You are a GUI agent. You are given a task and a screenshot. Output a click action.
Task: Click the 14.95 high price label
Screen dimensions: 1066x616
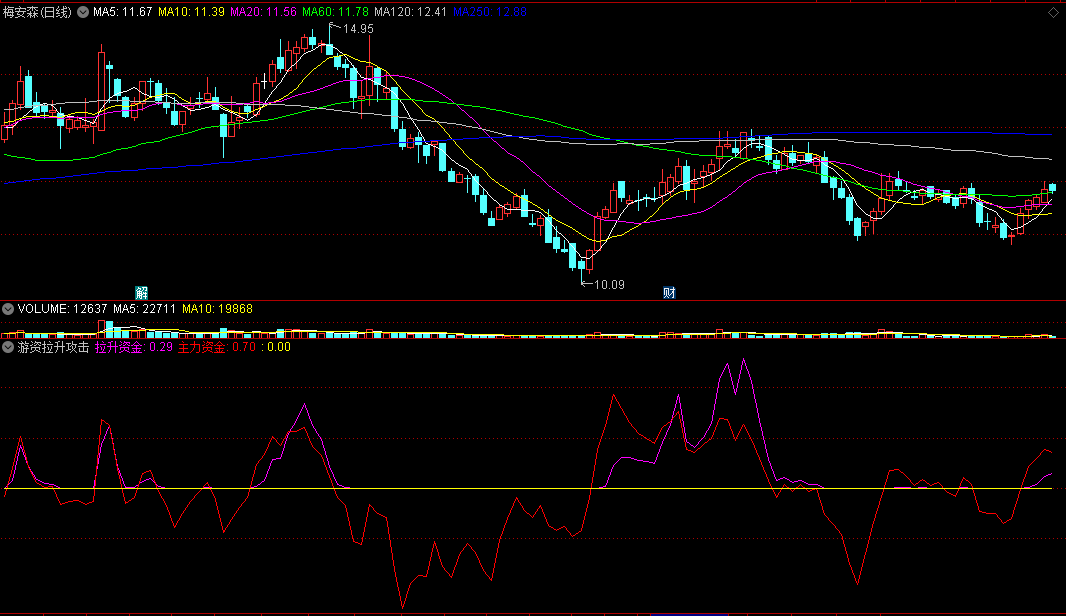[x=358, y=29]
